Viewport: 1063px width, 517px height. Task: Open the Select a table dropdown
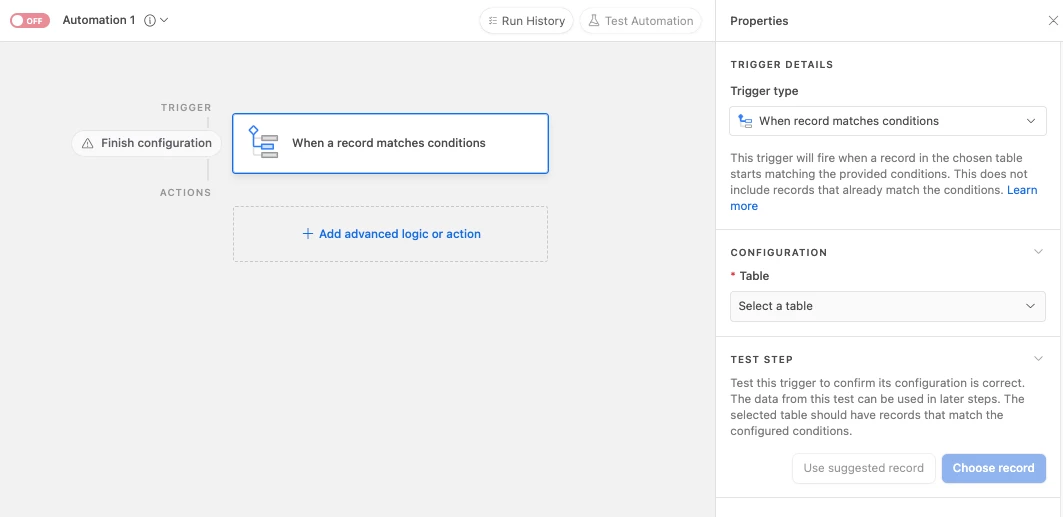click(888, 306)
